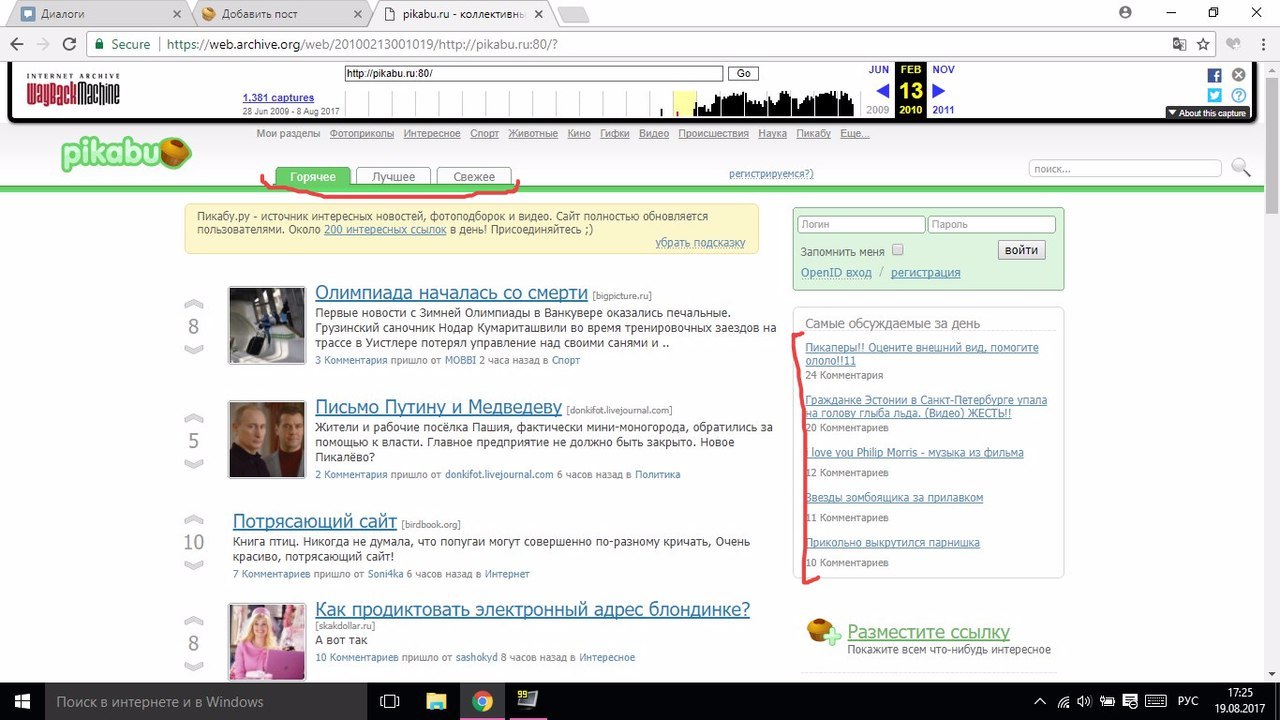The width and height of the screenshot is (1280, 720).
Task: Open the Chrome menu dots
Action: (x=1261, y=44)
